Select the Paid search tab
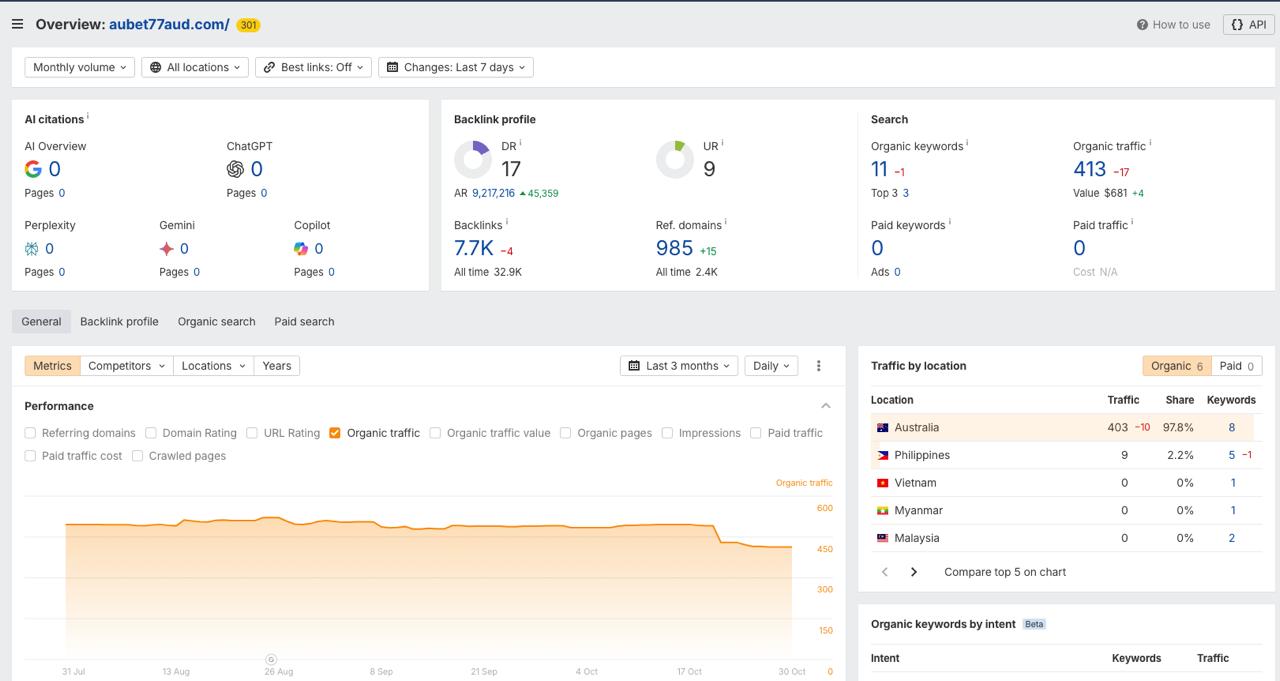Viewport: 1280px width, 681px height. pyautogui.click(x=304, y=321)
